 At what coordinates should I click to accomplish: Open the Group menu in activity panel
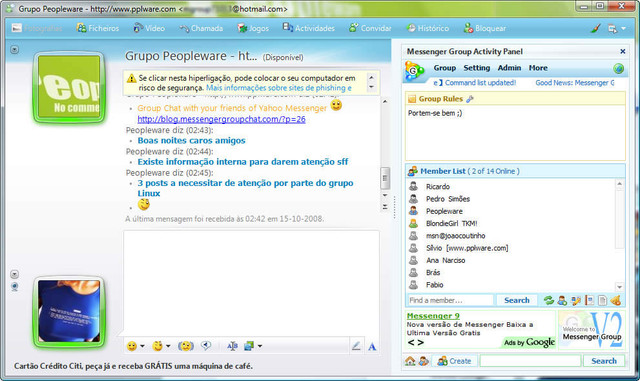tap(444, 68)
